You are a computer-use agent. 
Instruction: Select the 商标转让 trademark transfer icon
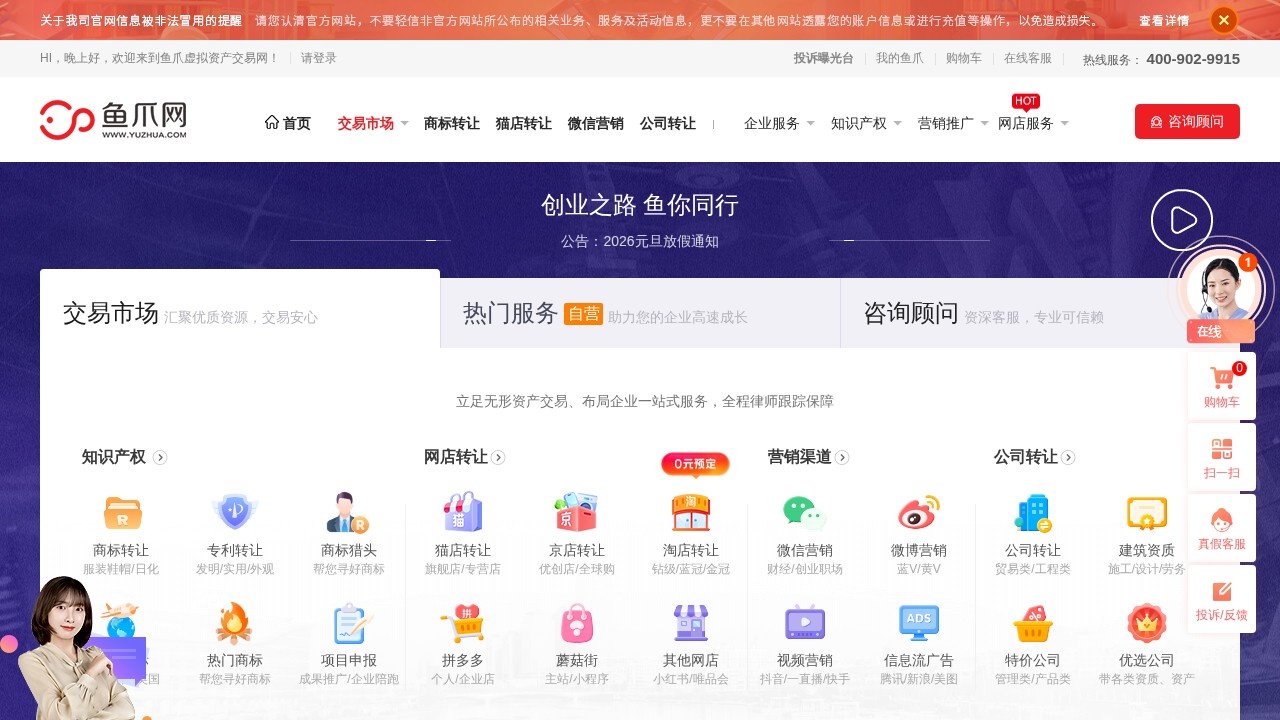tap(120, 512)
